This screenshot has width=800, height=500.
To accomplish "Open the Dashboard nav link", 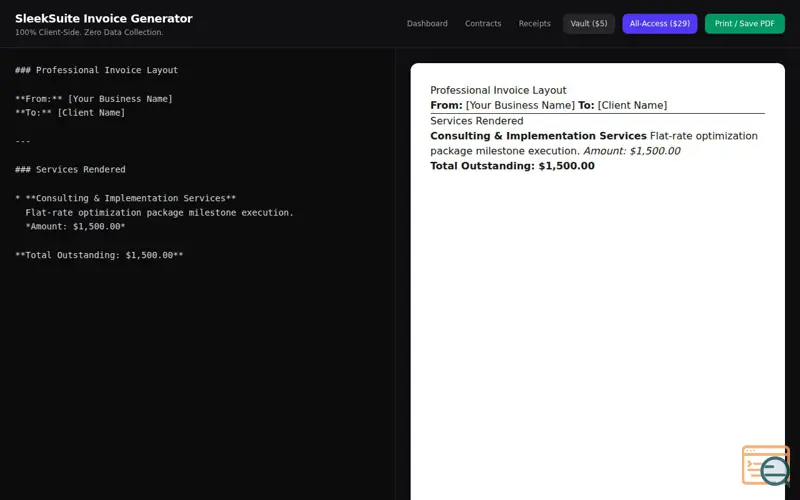I will 427,23.
